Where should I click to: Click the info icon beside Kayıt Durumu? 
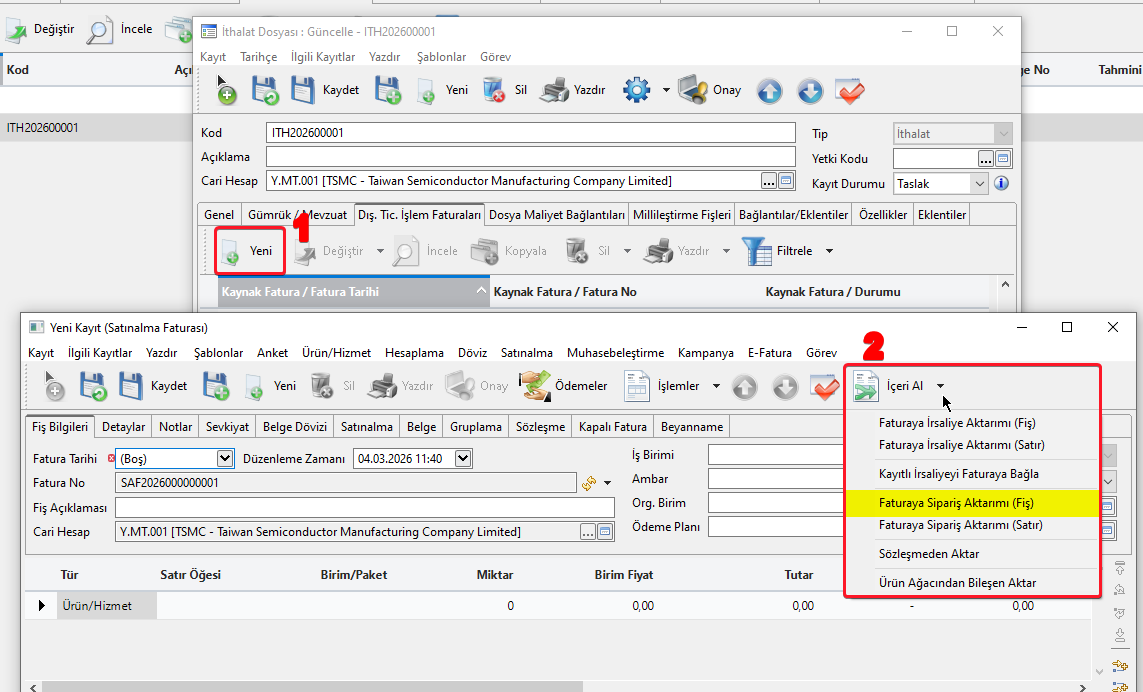tap(1001, 184)
